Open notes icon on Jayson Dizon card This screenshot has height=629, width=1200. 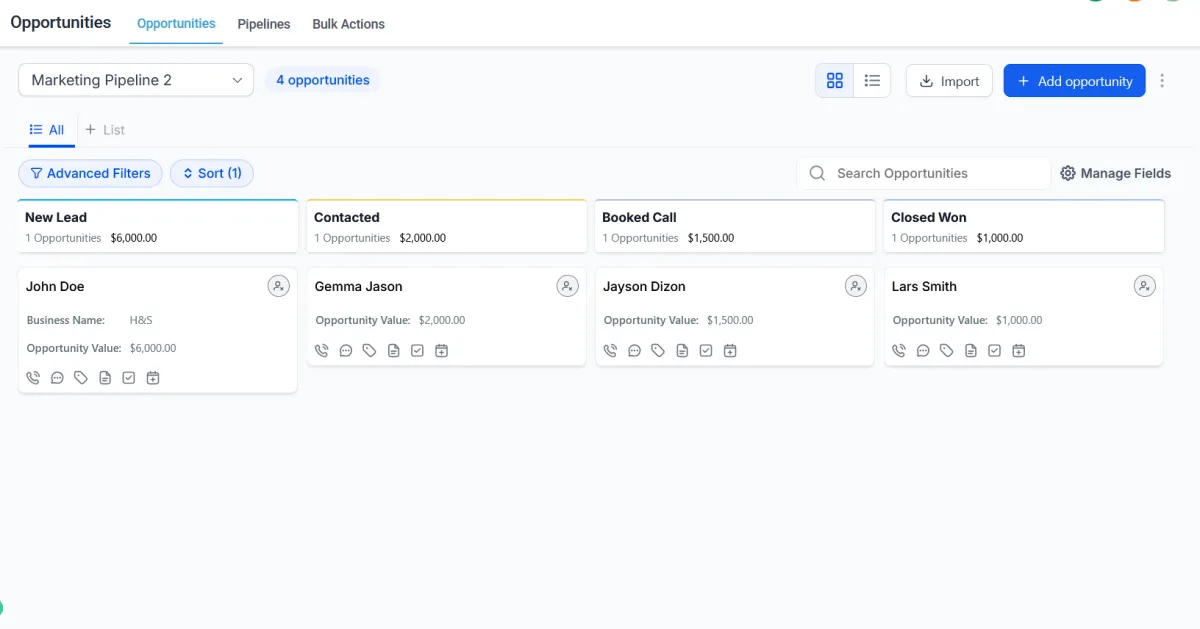tap(682, 351)
